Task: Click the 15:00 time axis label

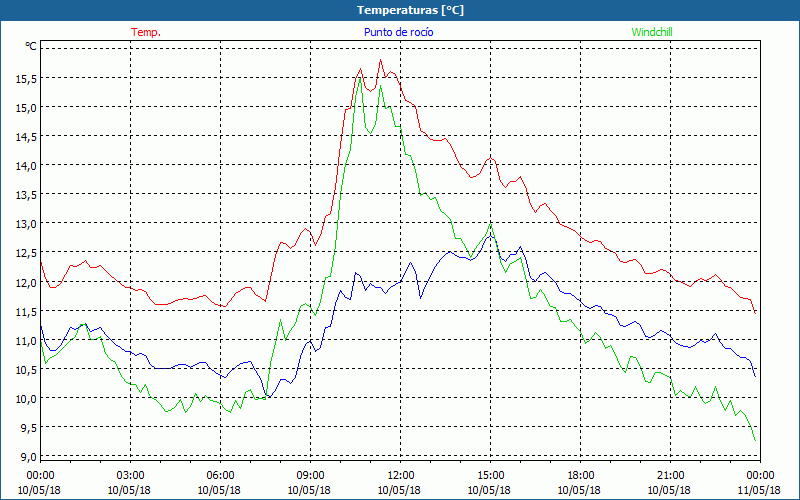Action: click(x=490, y=476)
